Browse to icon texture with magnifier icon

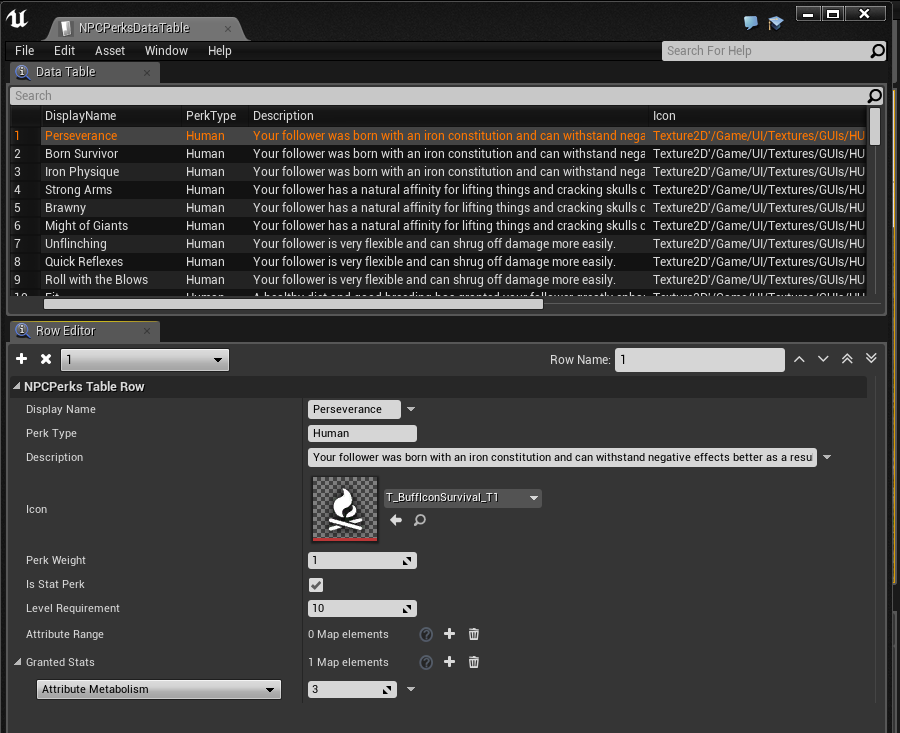(420, 520)
